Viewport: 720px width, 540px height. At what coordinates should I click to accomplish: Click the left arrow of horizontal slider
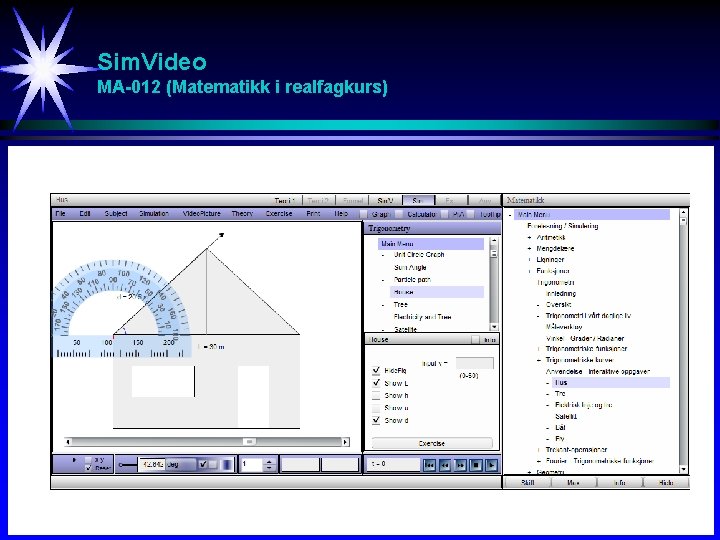point(68,442)
